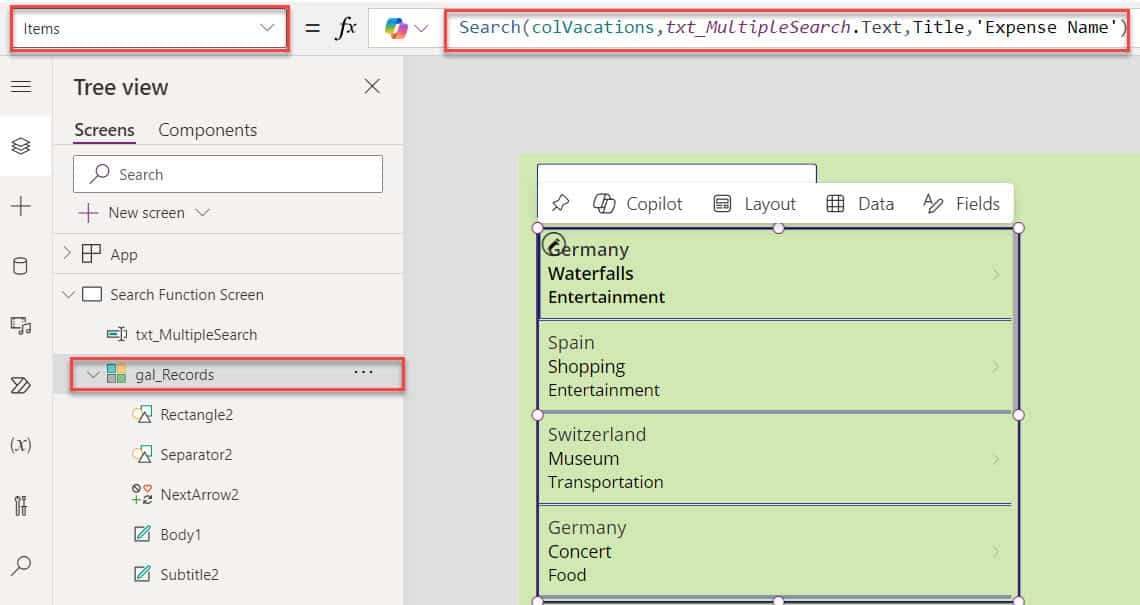Click the gallery edit pencil icon
This screenshot has width=1140, height=605.
(554, 243)
